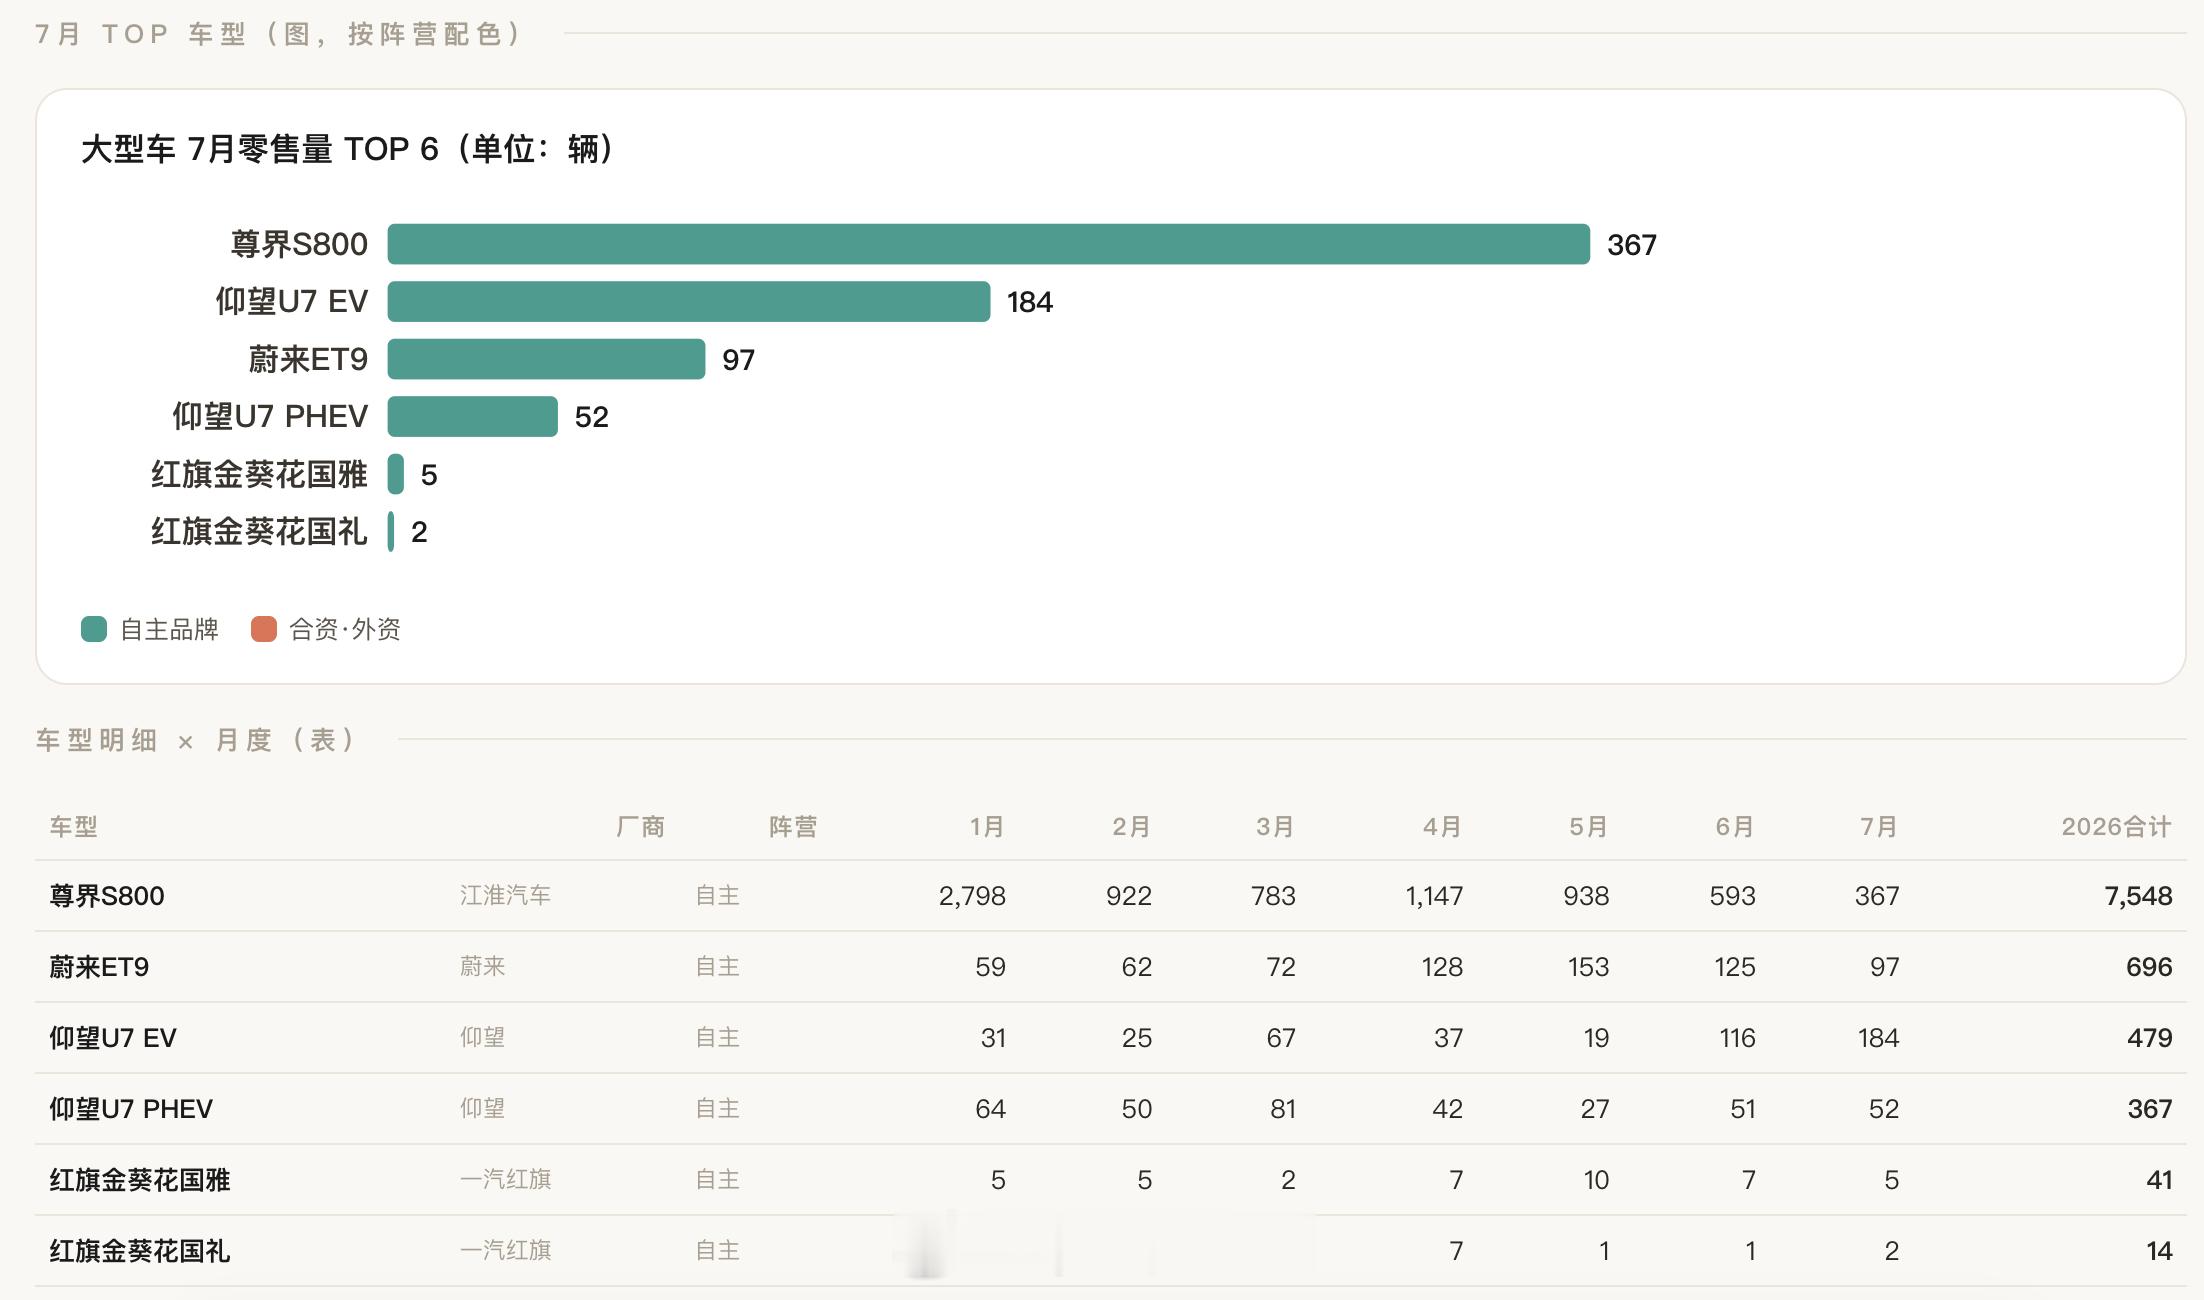Select table row name 仰望U7 PHEV

pos(131,1109)
